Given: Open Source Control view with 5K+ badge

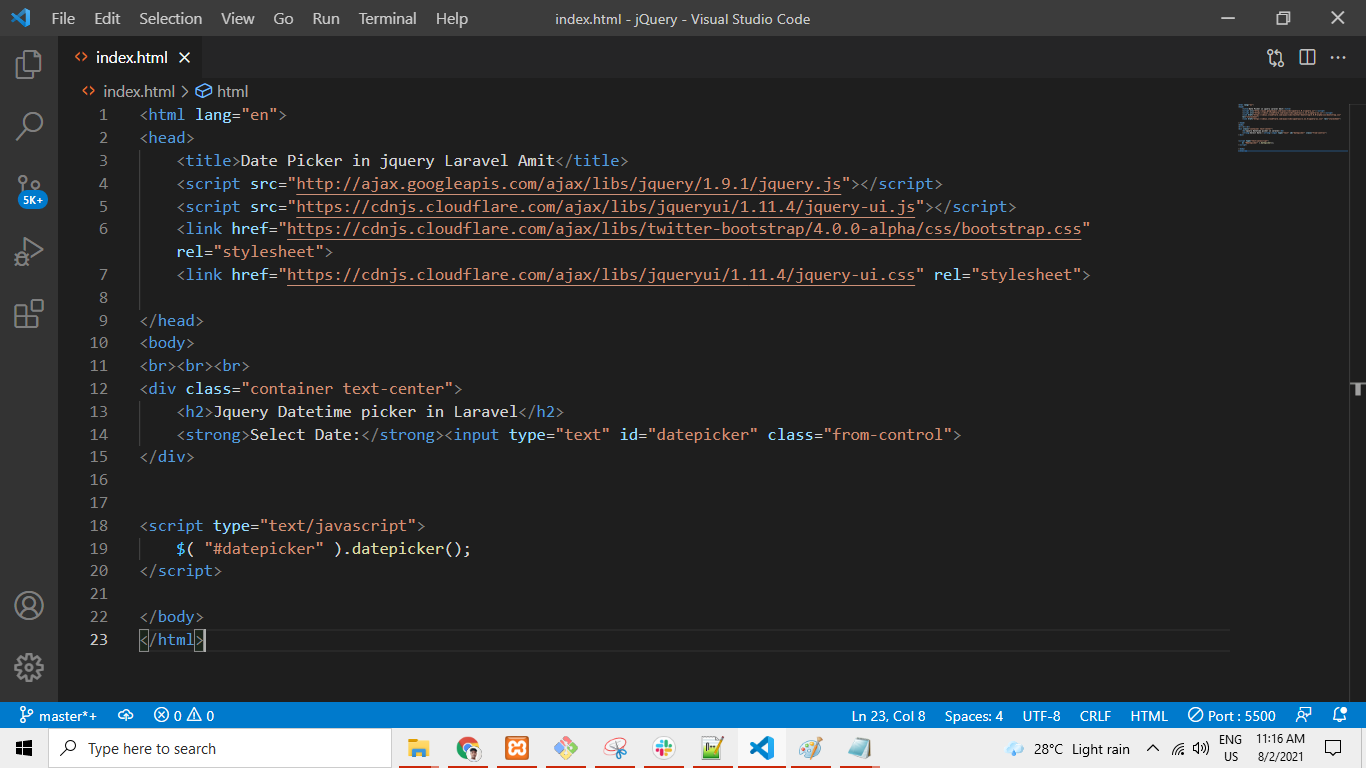Looking at the screenshot, I should click(30, 189).
